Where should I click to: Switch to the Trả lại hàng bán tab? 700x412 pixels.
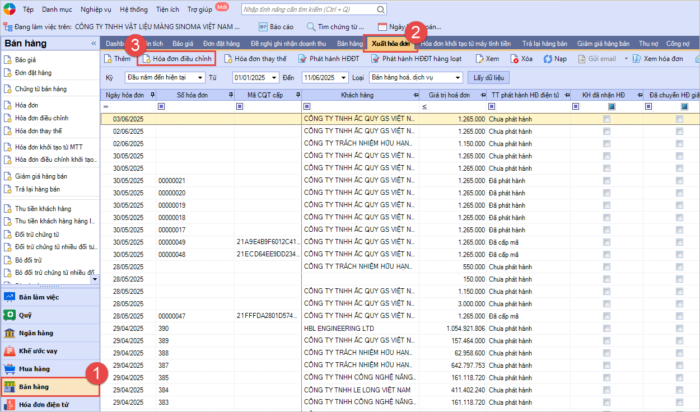click(538, 44)
